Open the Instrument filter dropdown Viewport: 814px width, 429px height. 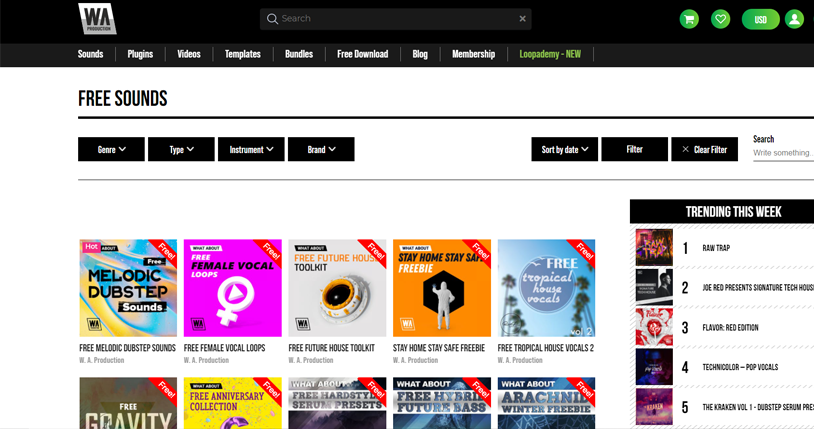tap(251, 149)
